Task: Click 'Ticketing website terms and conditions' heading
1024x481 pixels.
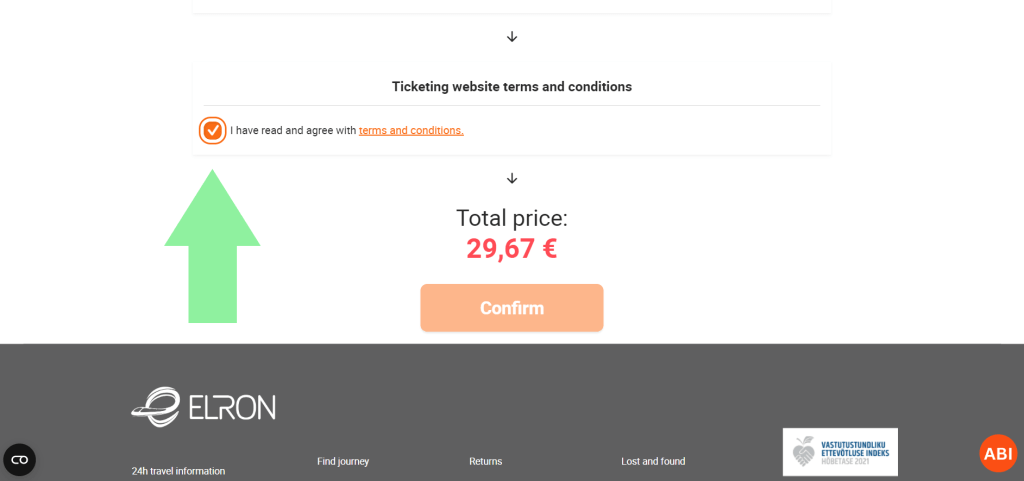Action: pos(511,87)
